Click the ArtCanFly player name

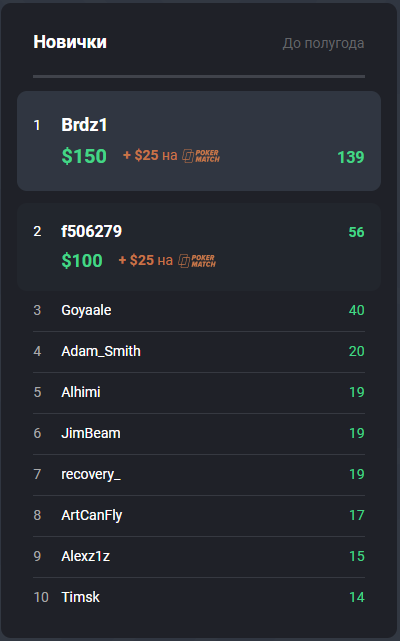[92, 515]
